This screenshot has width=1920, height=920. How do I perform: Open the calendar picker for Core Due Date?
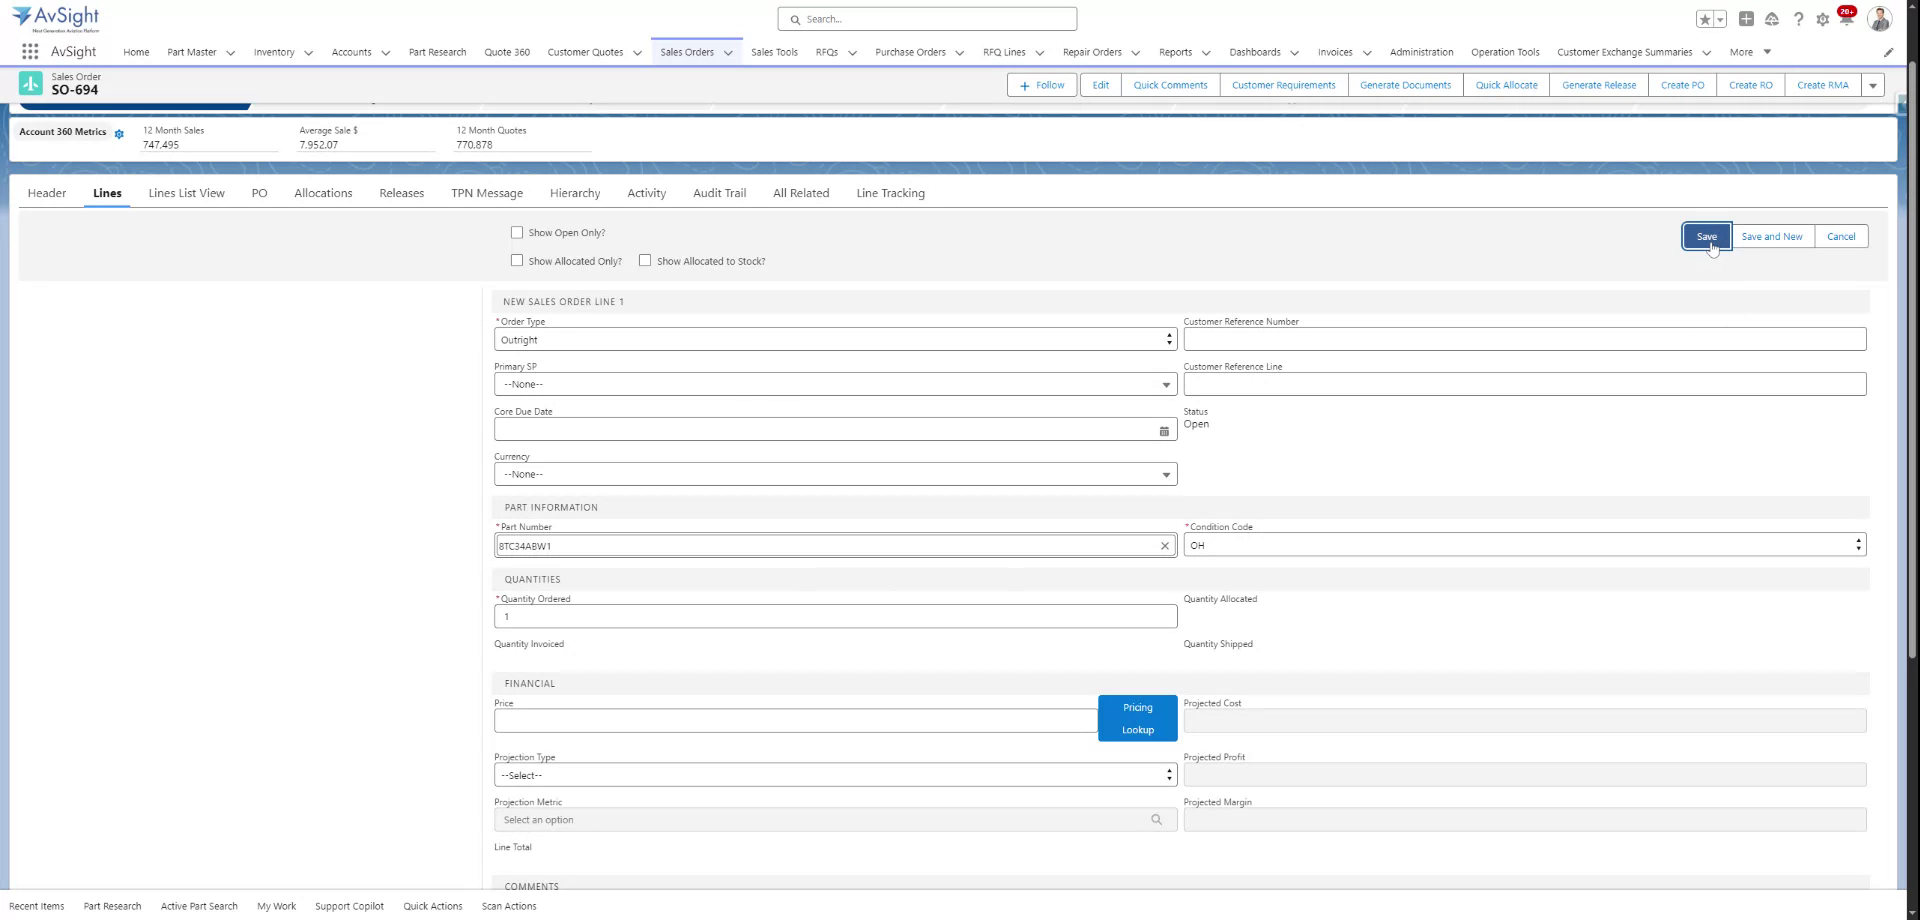click(x=1163, y=431)
